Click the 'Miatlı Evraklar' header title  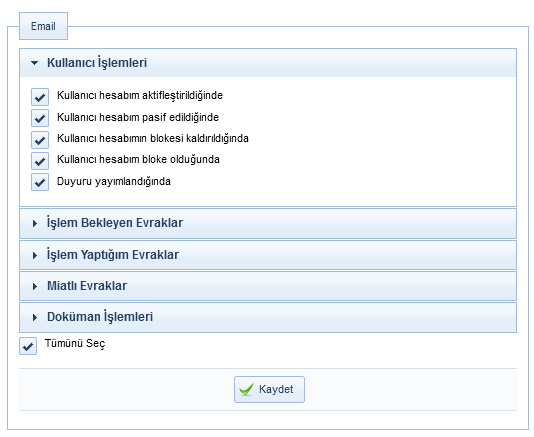[87, 286]
